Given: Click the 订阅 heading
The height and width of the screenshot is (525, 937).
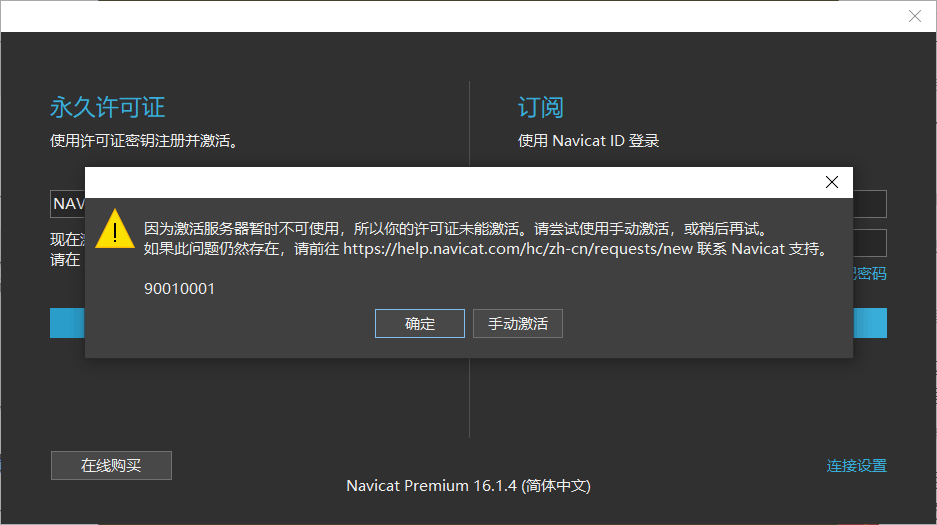Looking at the screenshot, I should click(540, 108).
